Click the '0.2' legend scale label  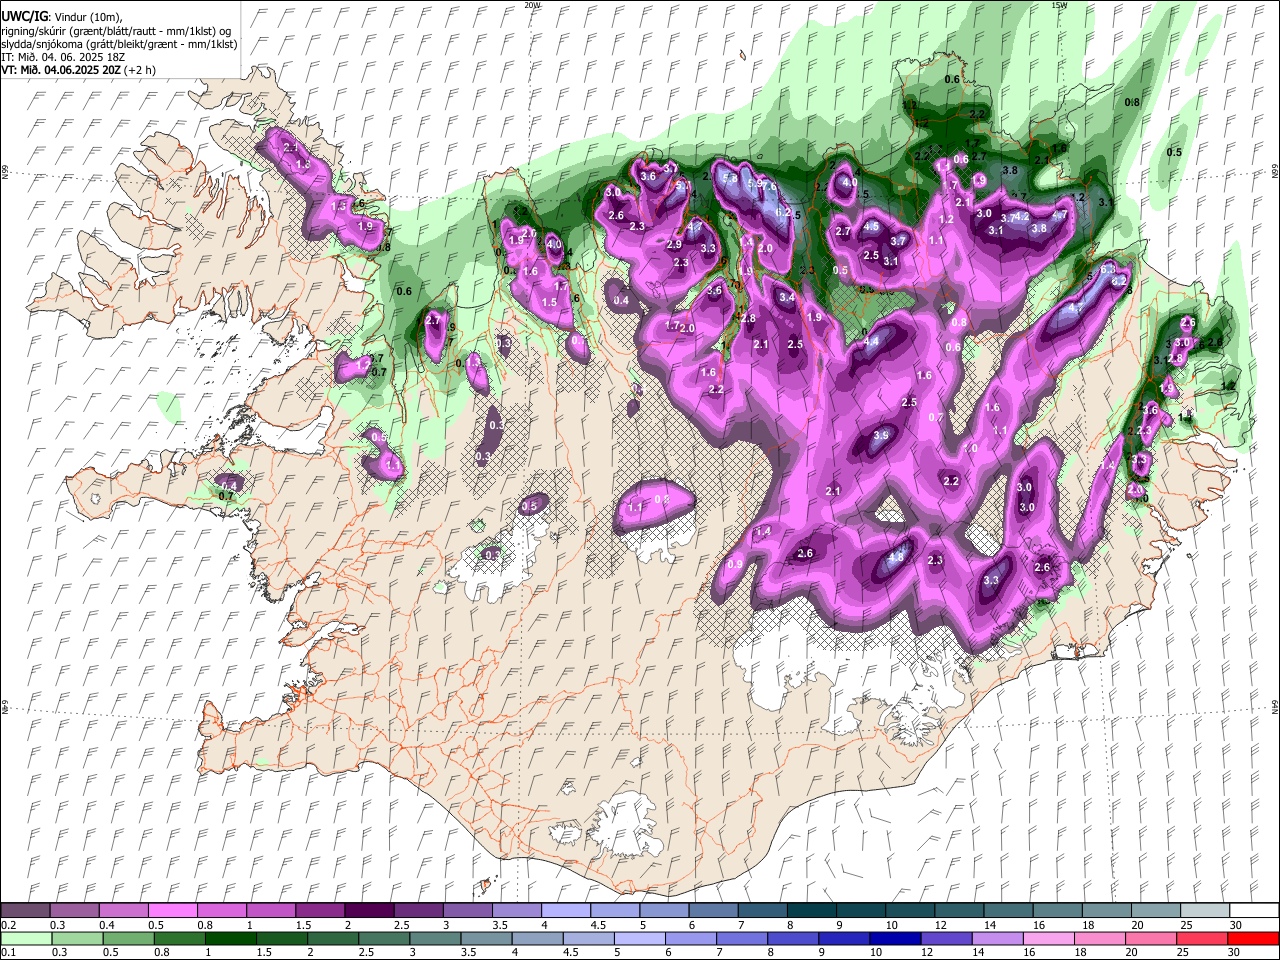pyautogui.click(x=9, y=925)
